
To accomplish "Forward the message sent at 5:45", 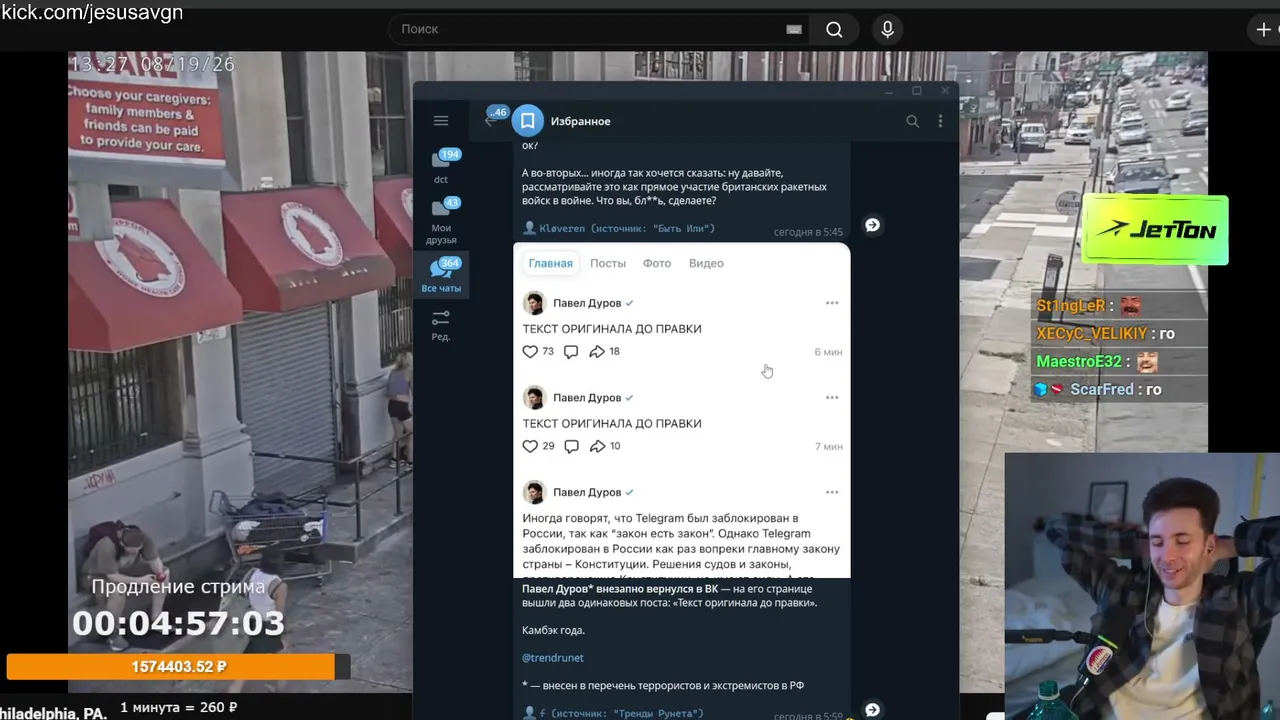I will tap(872, 225).
